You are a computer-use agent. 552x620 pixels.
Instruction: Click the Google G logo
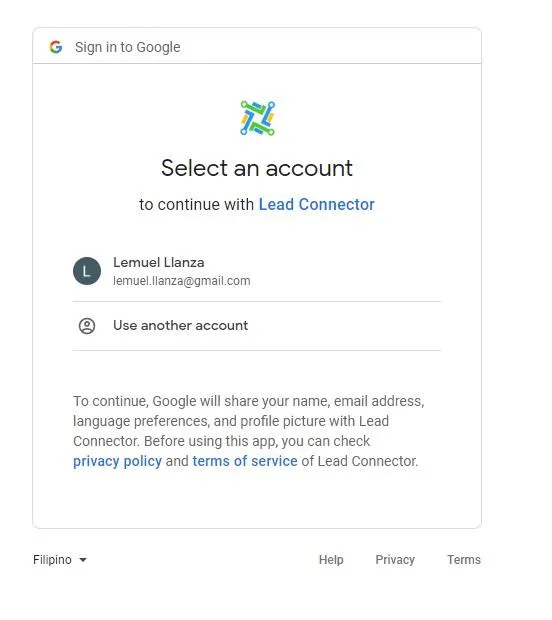[56, 47]
